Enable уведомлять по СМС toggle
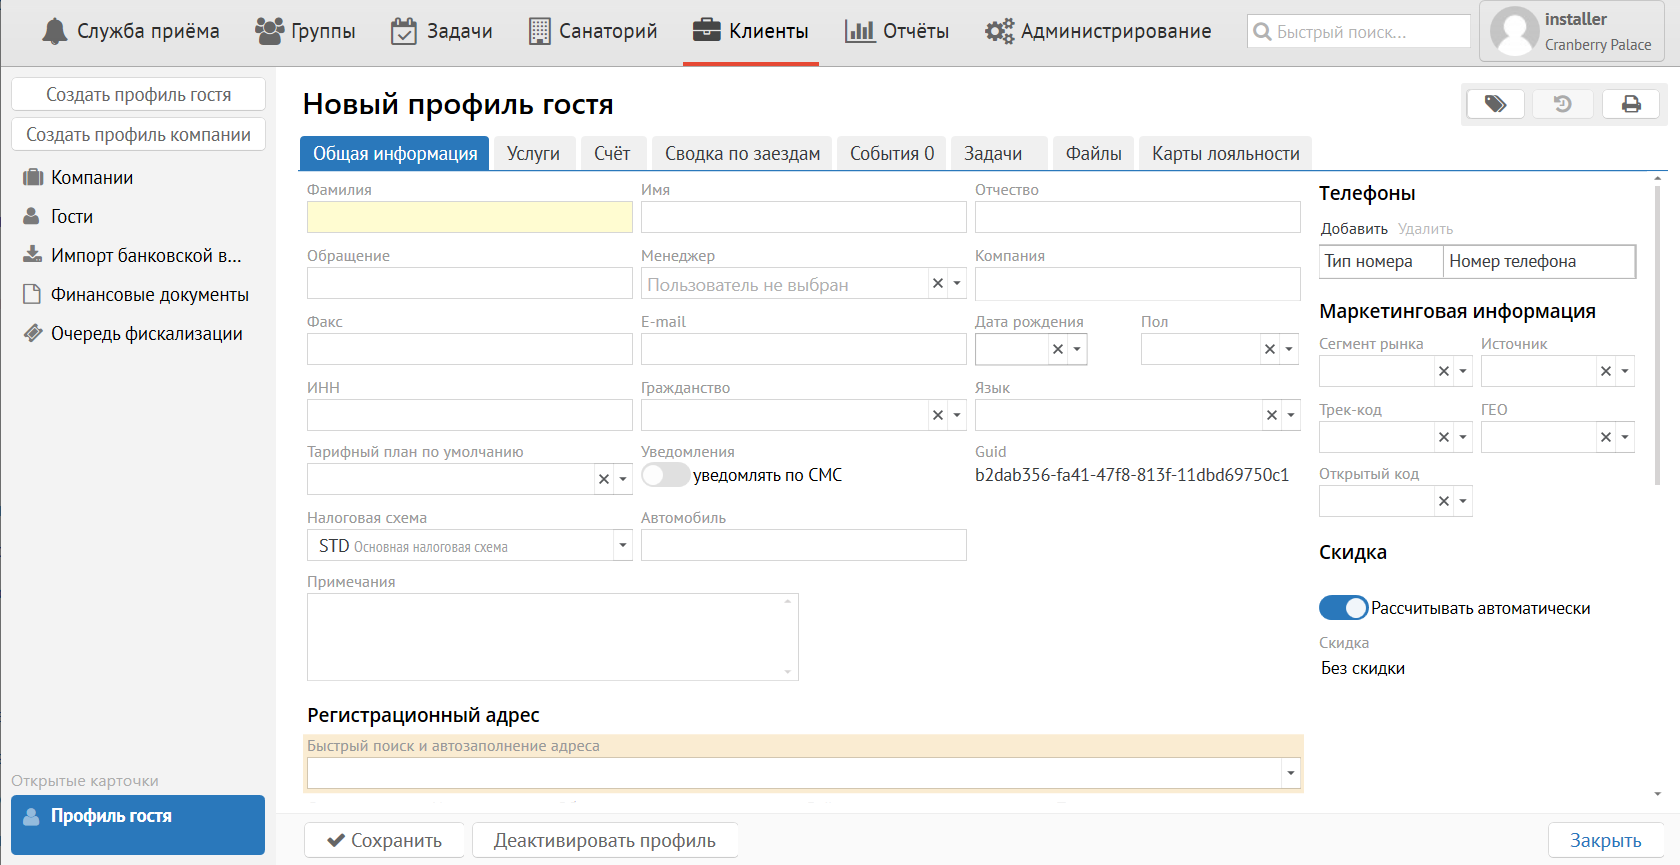The height and width of the screenshot is (865, 1680). click(x=666, y=475)
